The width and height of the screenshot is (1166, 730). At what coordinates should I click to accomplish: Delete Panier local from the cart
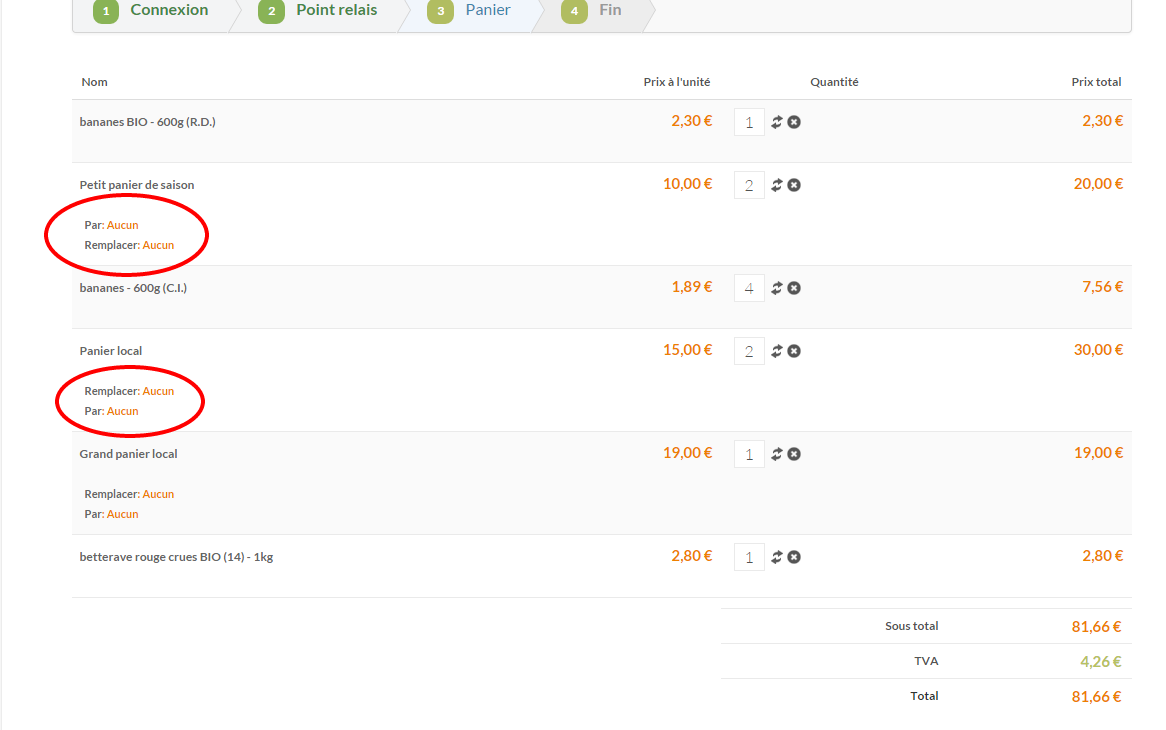click(x=794, y=351)
